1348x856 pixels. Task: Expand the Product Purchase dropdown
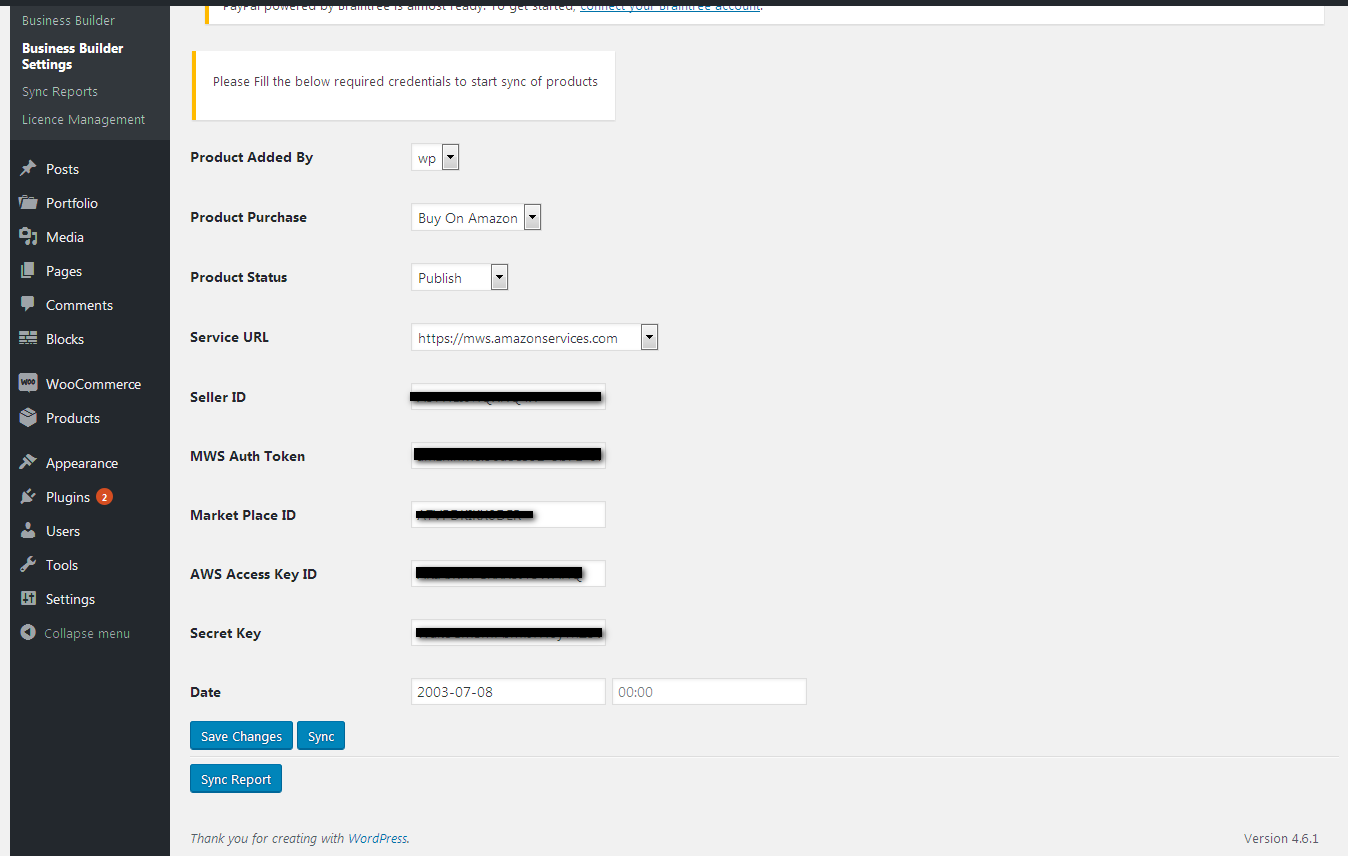476,218
